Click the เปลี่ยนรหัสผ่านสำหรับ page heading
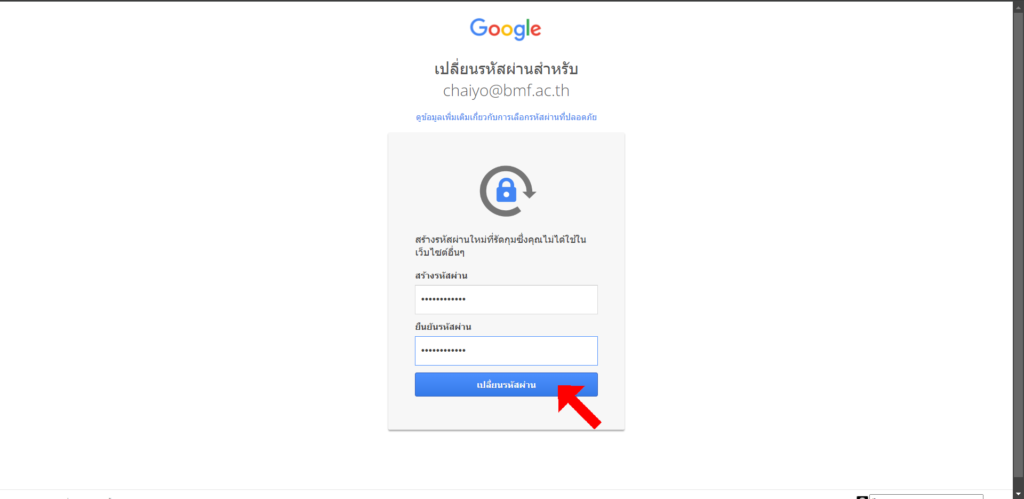Viewport: 1024px width, 499px height. click(506, 69)
